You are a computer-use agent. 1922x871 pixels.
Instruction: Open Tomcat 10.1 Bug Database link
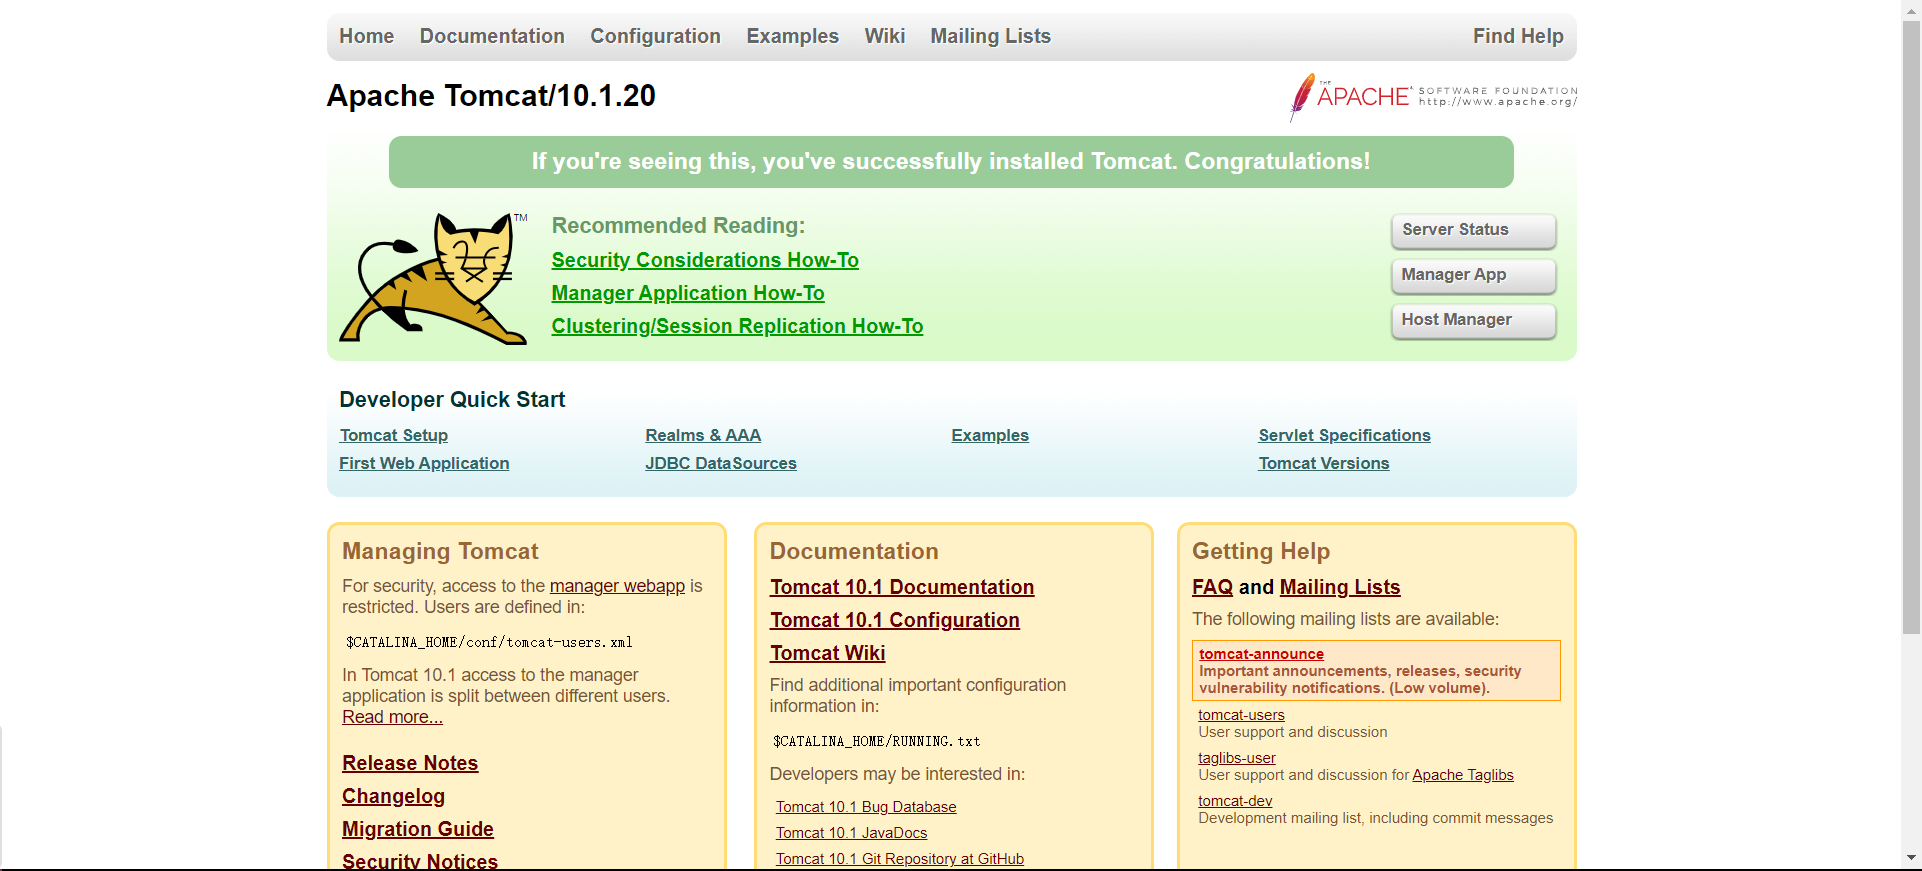tap(866, 807)
